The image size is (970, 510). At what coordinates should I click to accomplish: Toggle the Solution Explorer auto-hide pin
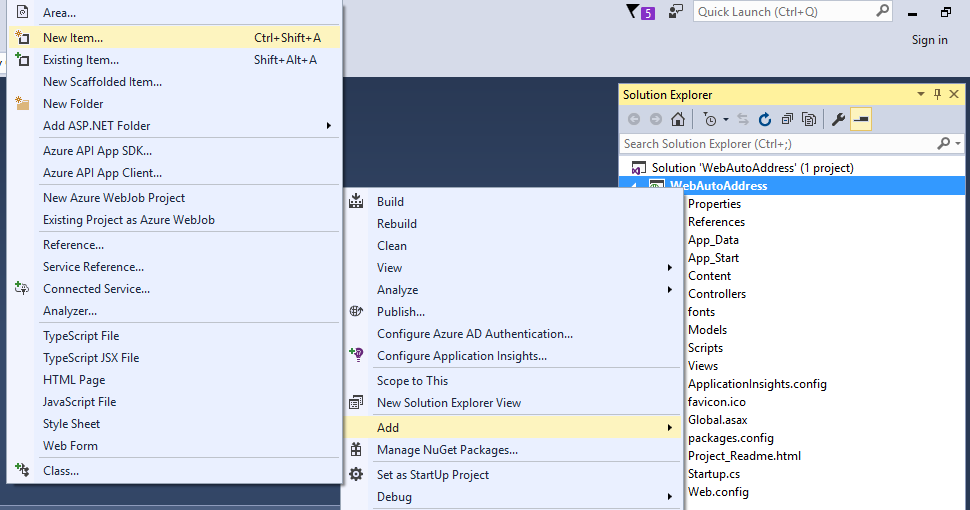pos(937,95)
